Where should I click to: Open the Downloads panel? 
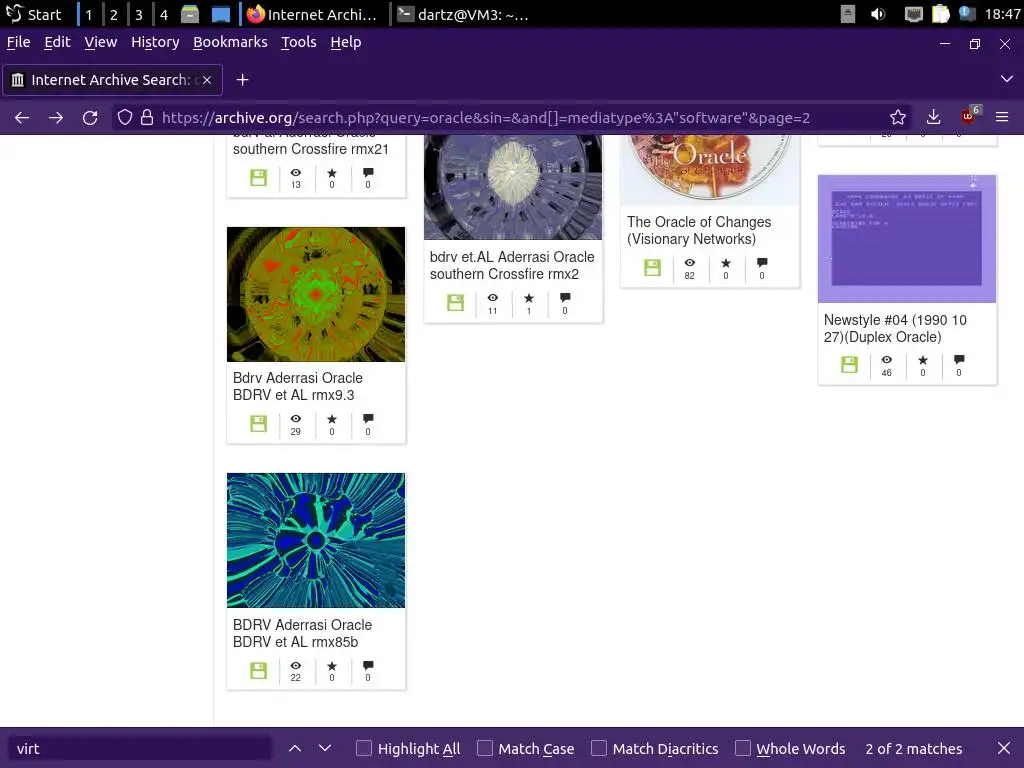click(x=933, y=118)
